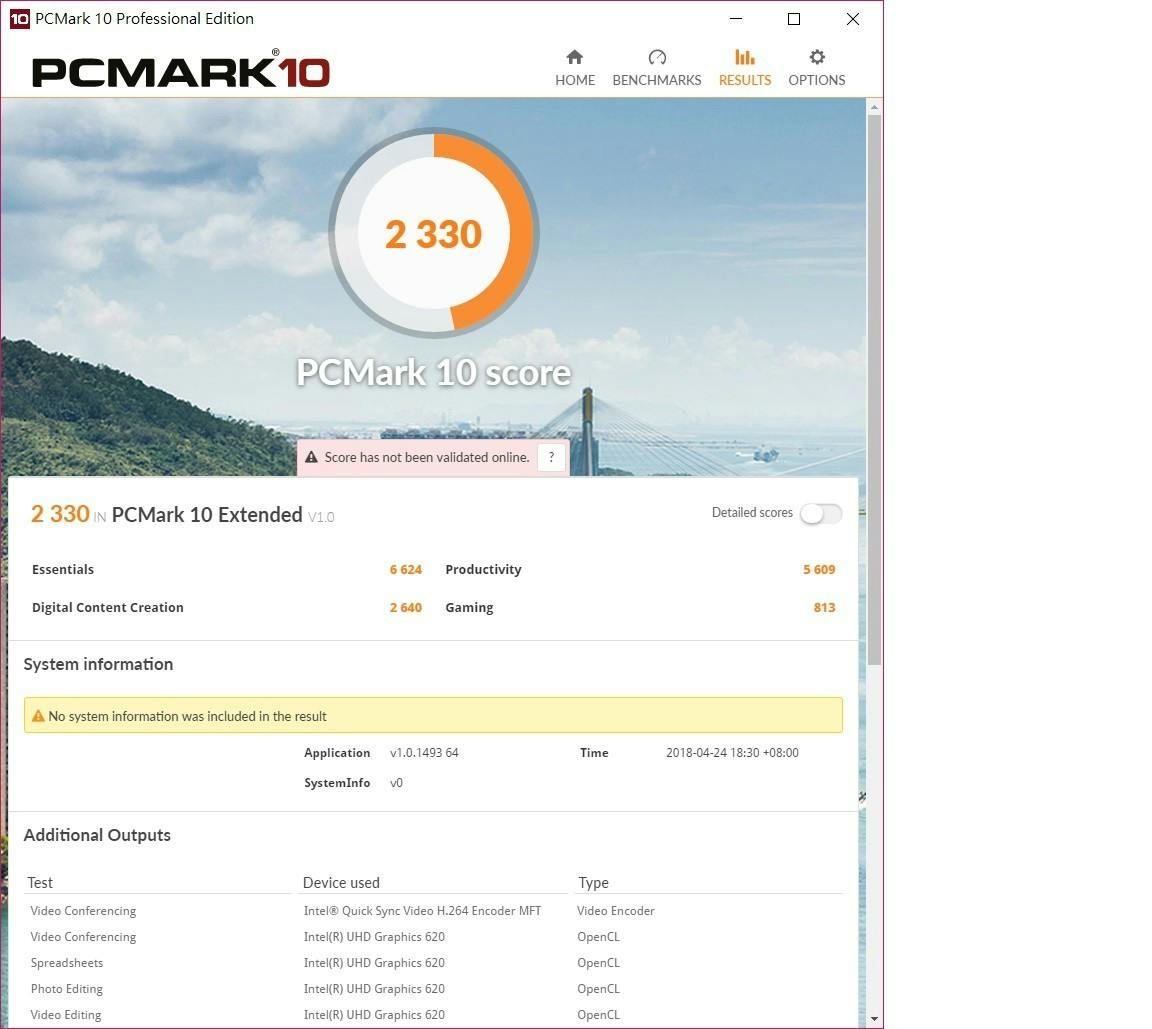Viewport: 1152px width, 1029px height.
Task: Click the Digital Content Creation score 2 640
Action: (x=405, y=608)
